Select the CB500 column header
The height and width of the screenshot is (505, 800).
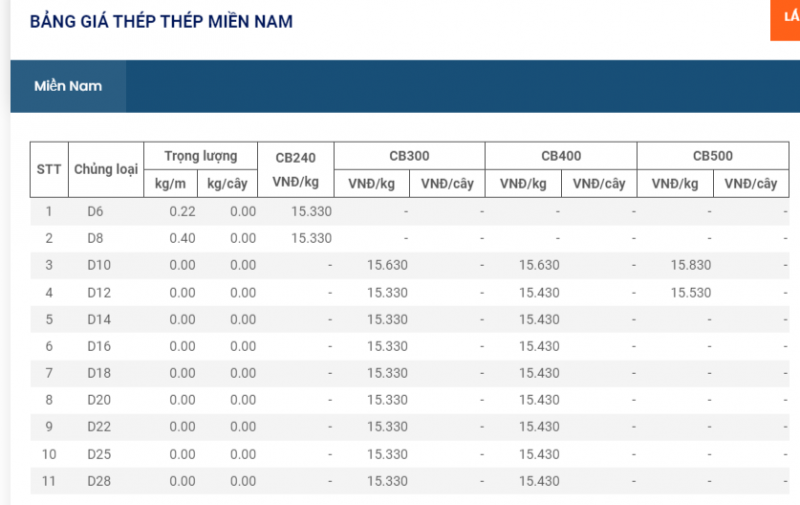713,156
